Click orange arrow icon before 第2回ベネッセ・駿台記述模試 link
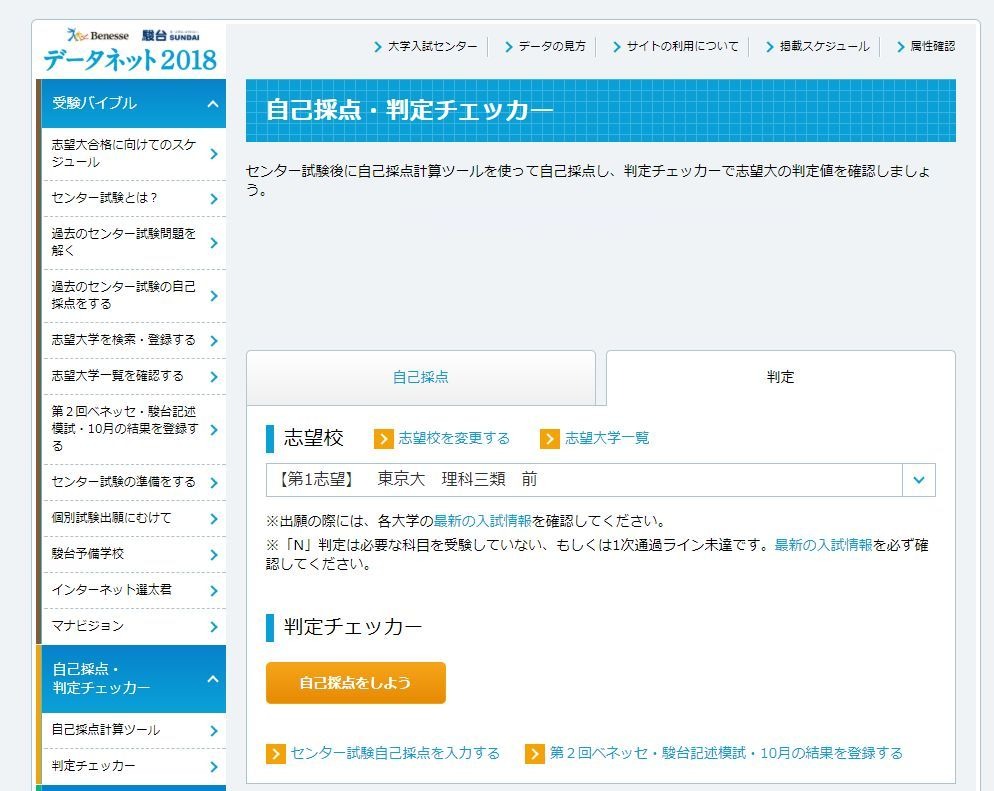Image resolution: width=994 pixels, height=791 pixels. pyautogui.click(x=535, y=754)
